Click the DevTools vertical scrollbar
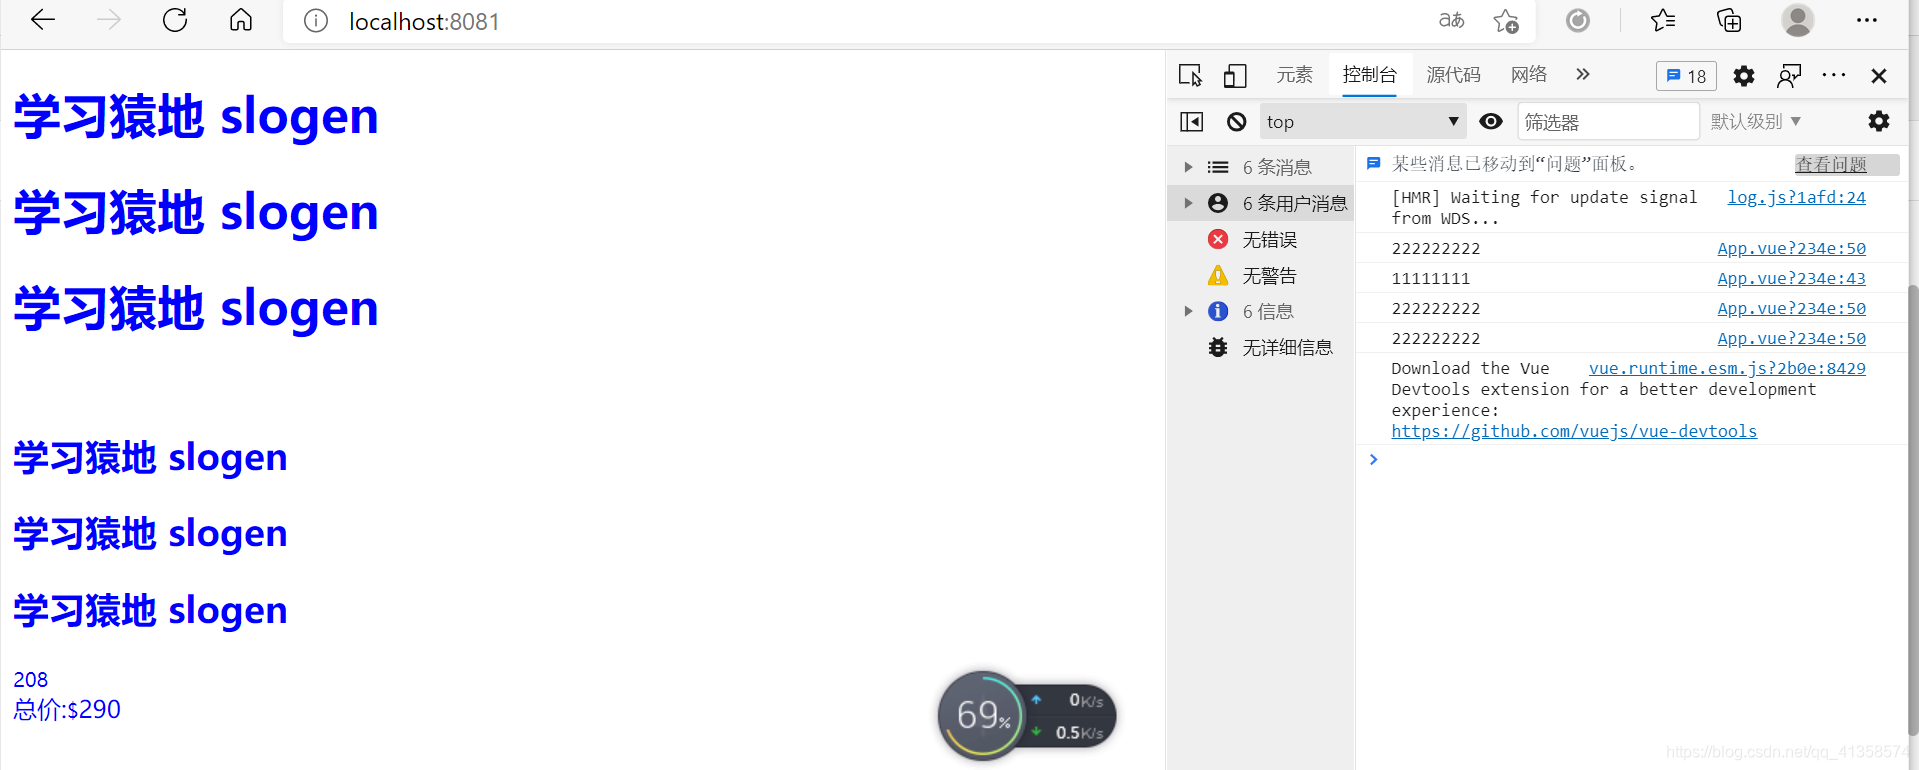The width and height of the screenshot is (1919, 770). 1912,509
